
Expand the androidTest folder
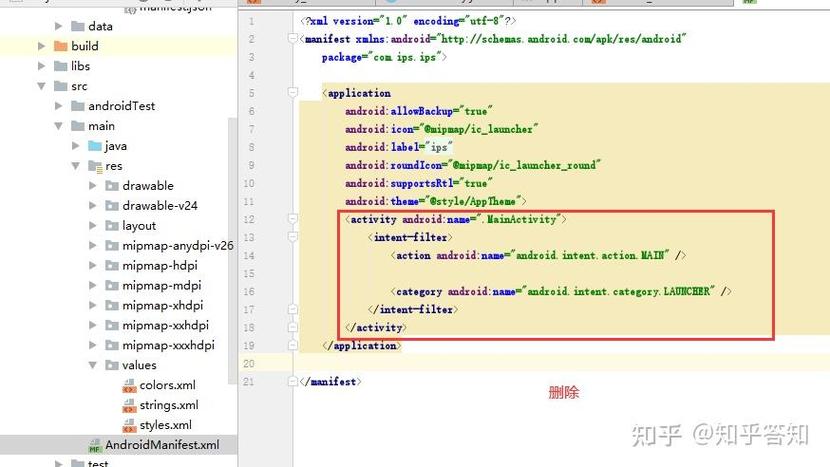59,106
